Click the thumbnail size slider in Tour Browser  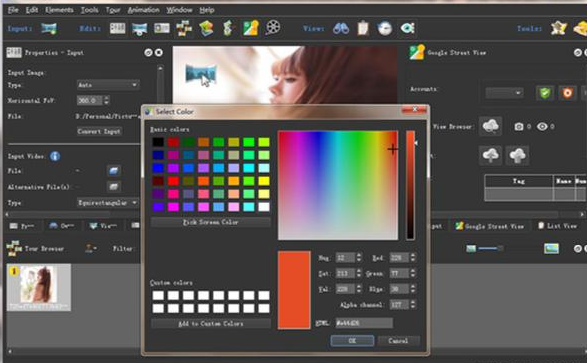[489, 248]
